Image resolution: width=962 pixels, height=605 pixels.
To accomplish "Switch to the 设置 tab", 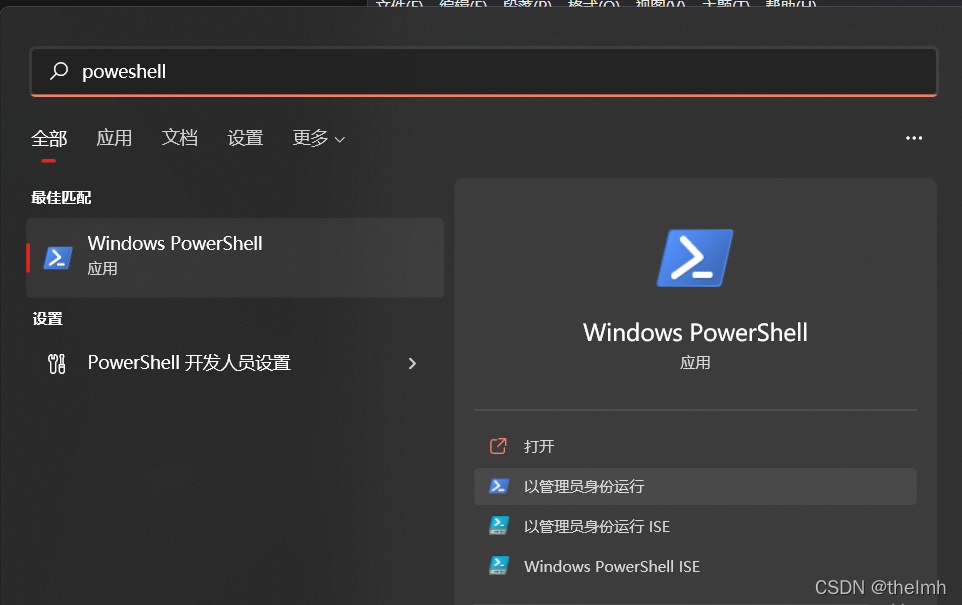I will tap(245, 138).
